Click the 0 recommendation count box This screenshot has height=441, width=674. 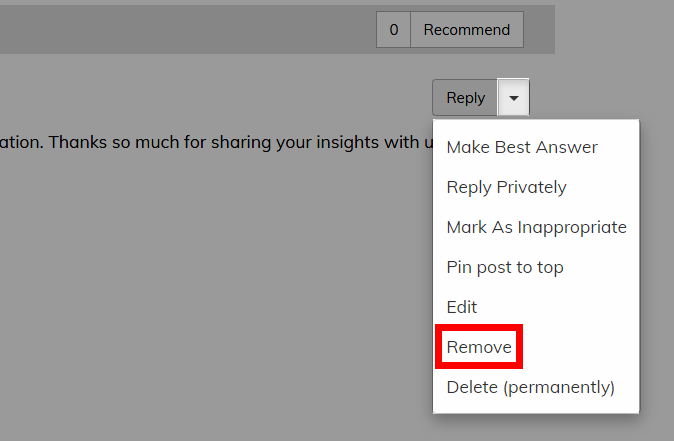coord(393,30)
